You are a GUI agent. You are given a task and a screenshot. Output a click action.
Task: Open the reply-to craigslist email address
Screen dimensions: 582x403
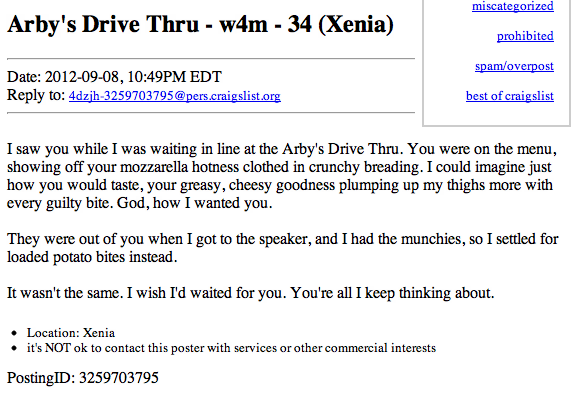[174, 96]
